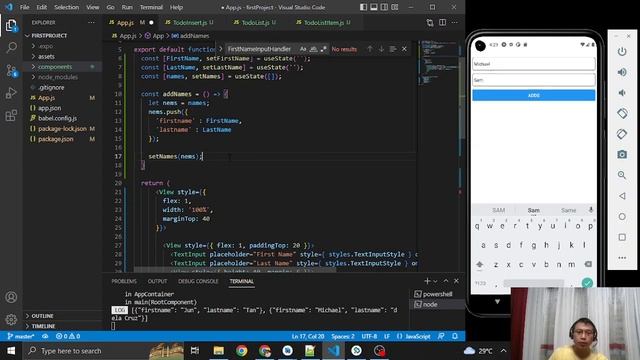This screenshot has height=360, width=640.
Task: Rotate the emulator right
Action: [x=622, y=134]
